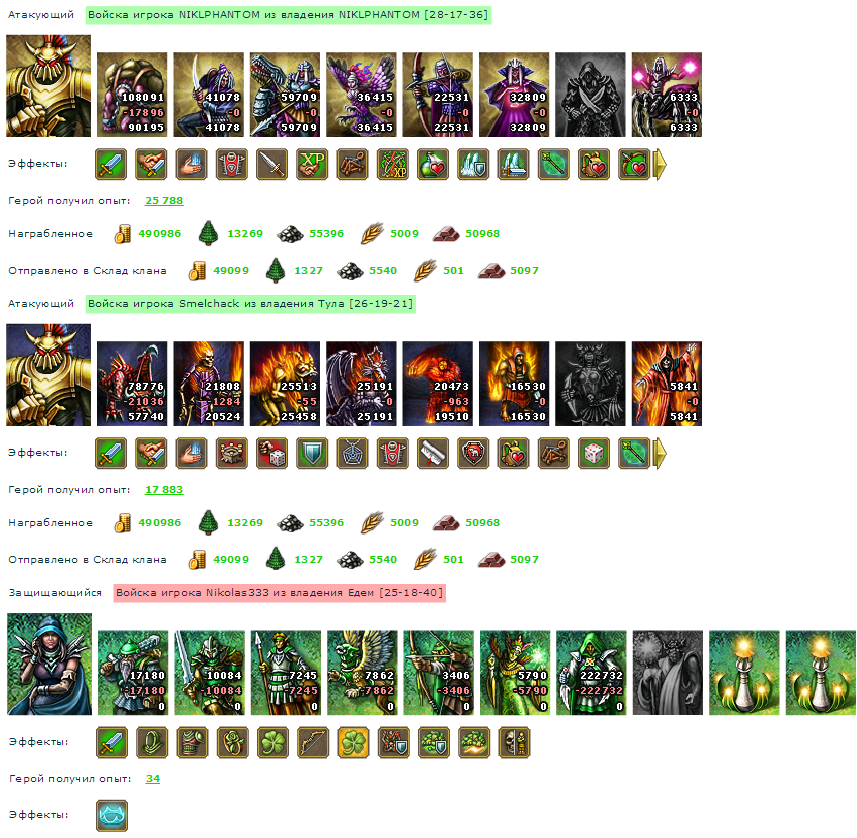
Task: Click the silver shield effect icon
Action: (x=312, y=453)
